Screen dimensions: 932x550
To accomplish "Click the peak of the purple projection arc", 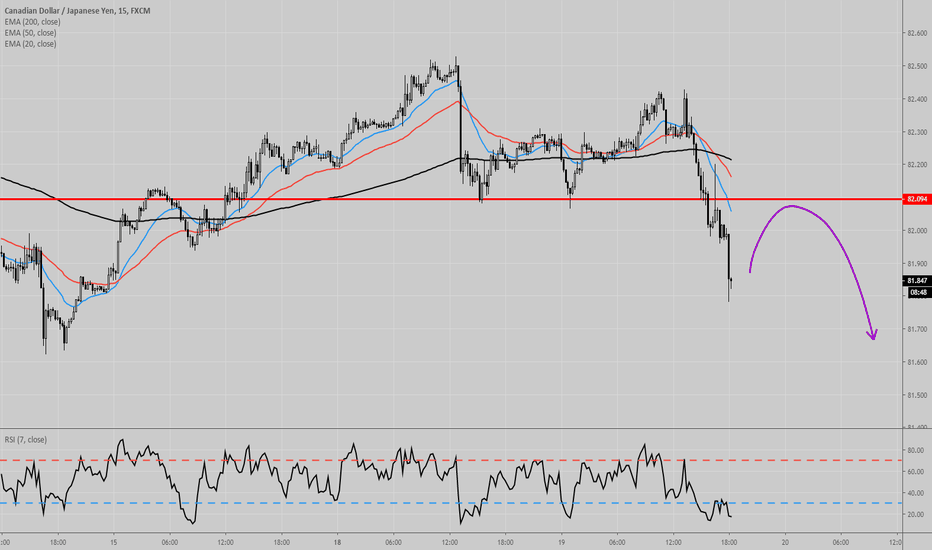I will (x=792, y=206).
